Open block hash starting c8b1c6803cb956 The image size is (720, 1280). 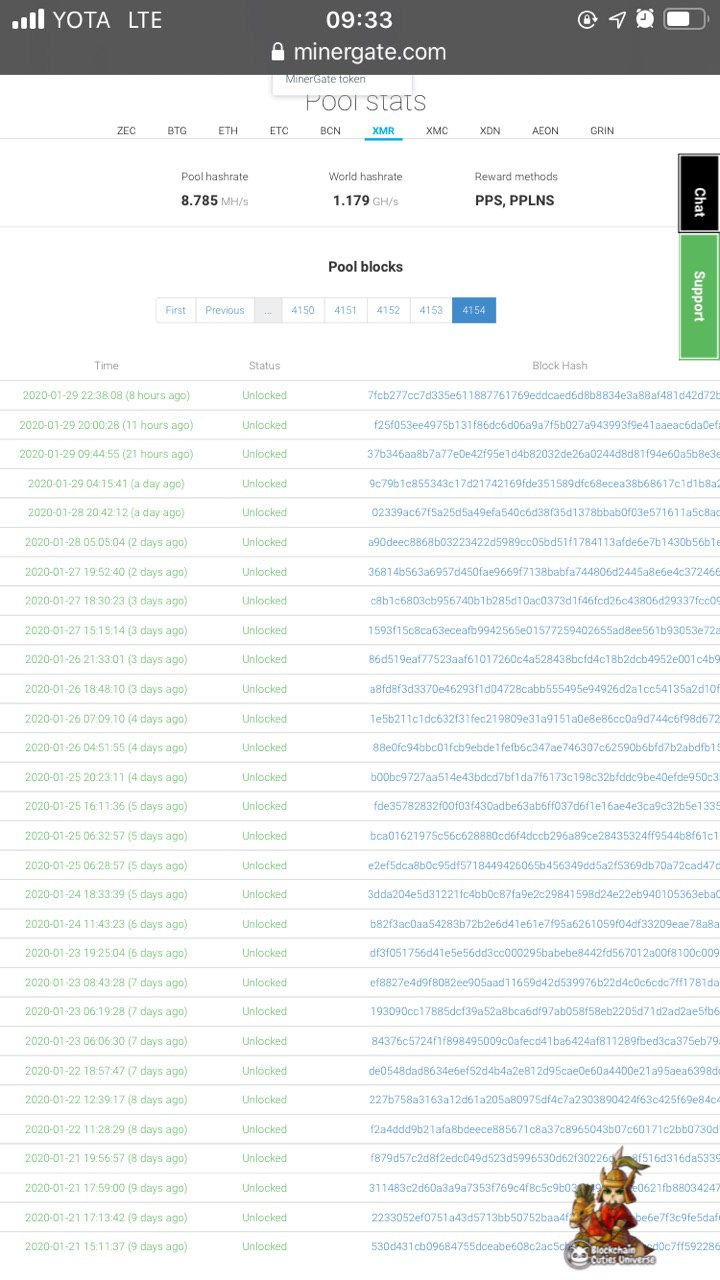tap(545, 601)
